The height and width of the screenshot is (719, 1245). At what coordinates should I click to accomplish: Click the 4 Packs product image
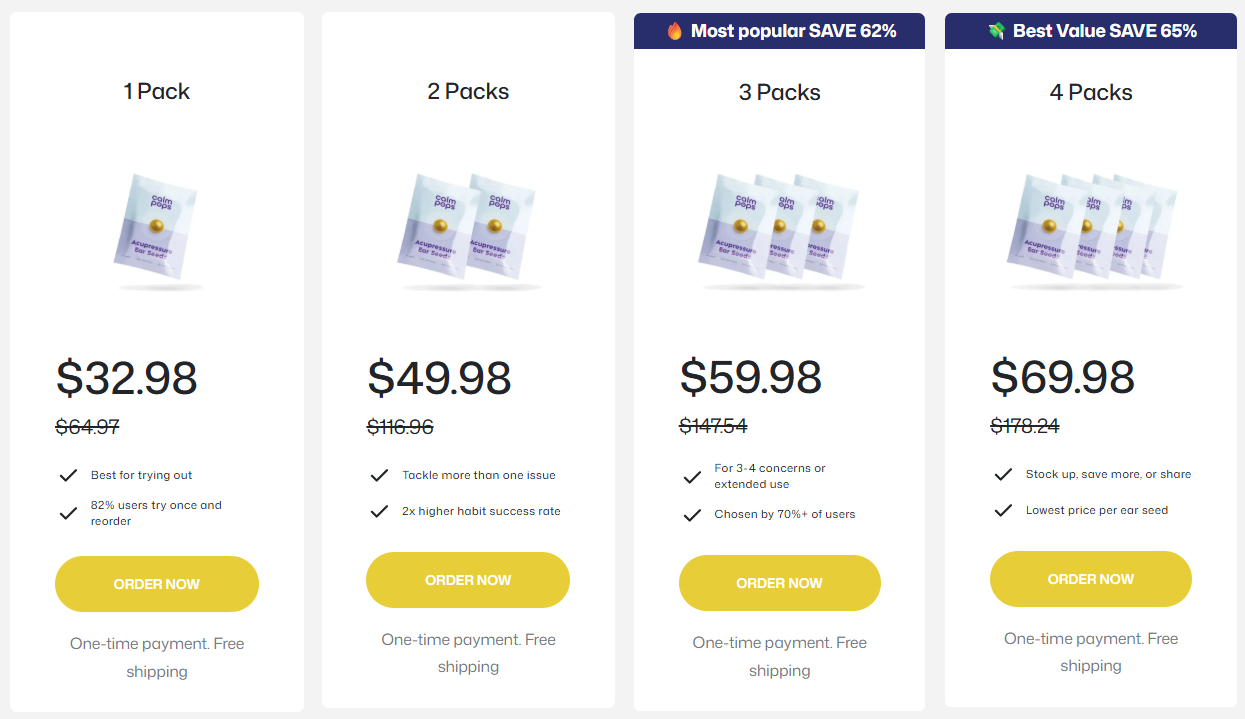pyautogui.click(x=1090, y=228)
